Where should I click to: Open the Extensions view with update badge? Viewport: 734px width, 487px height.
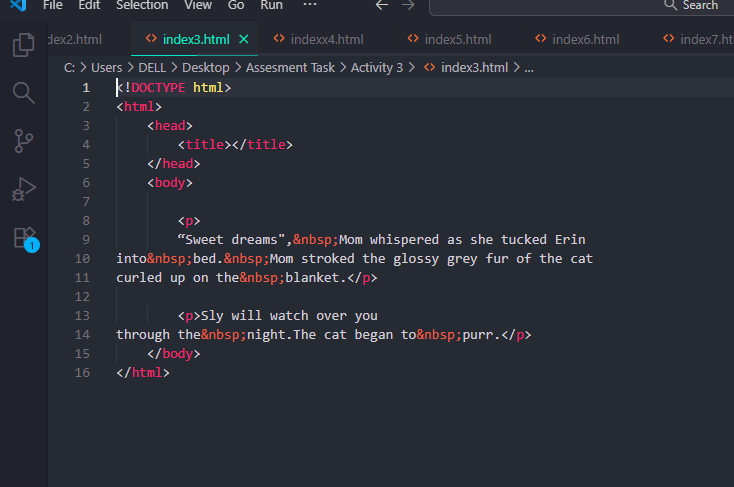(x=23, y=238)
